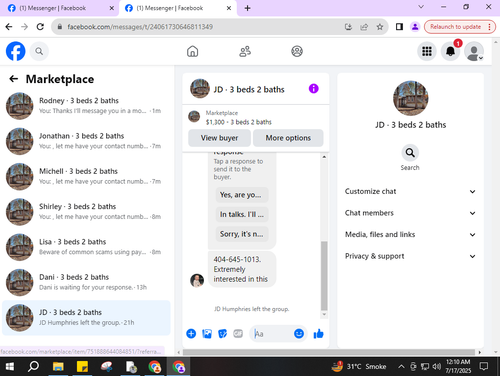This screenshot has width=500, height=376.
Task: Open the volume control in system tray
Action: point(436,367)
